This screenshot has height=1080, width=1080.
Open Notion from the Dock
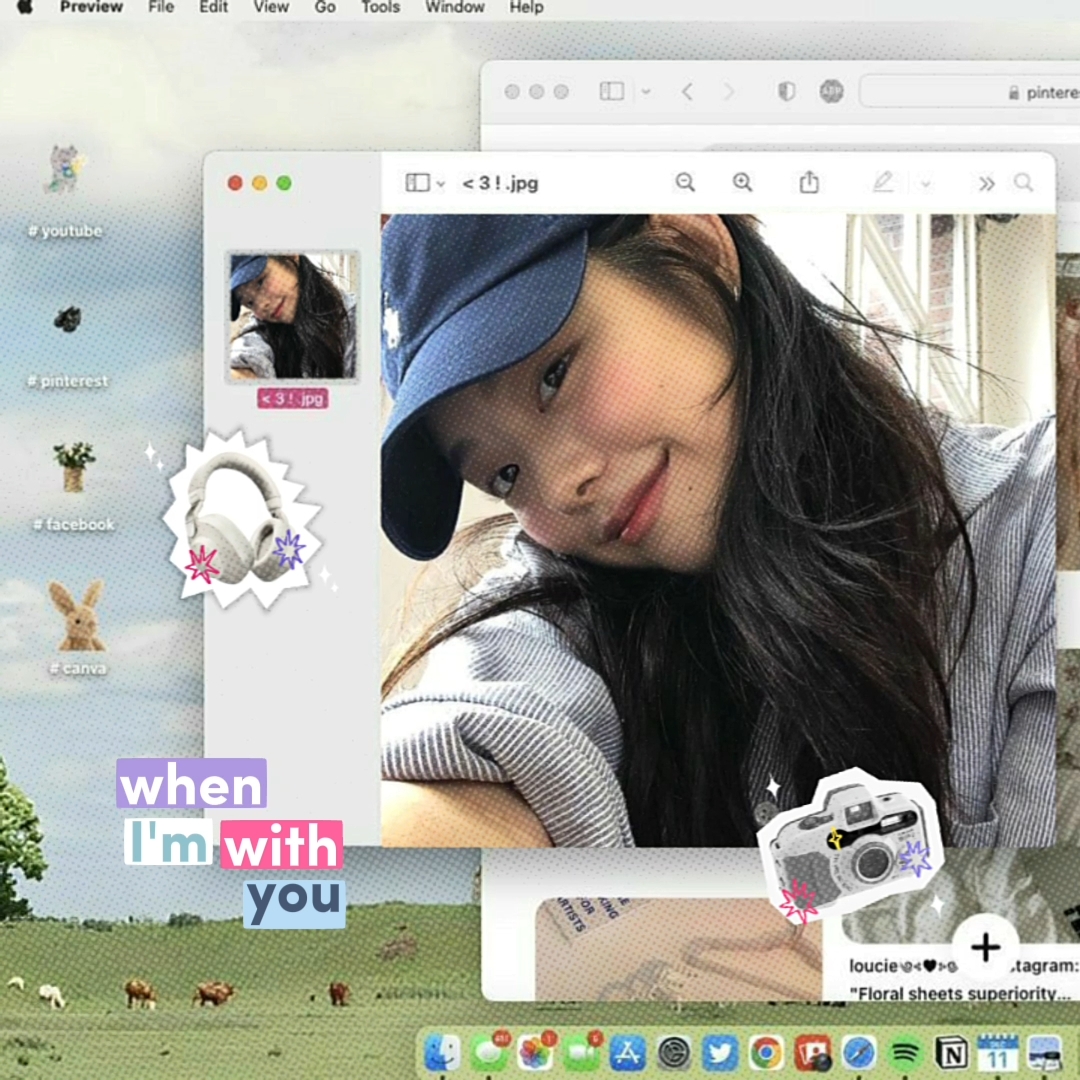coord(951,1052)
